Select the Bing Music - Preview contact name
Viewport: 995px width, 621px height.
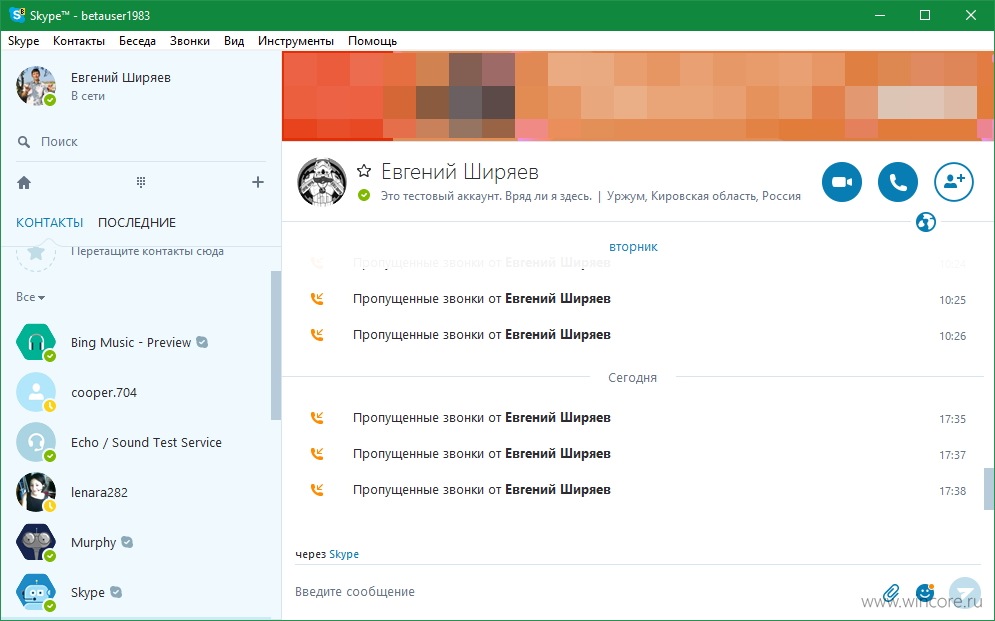point(131,343)
